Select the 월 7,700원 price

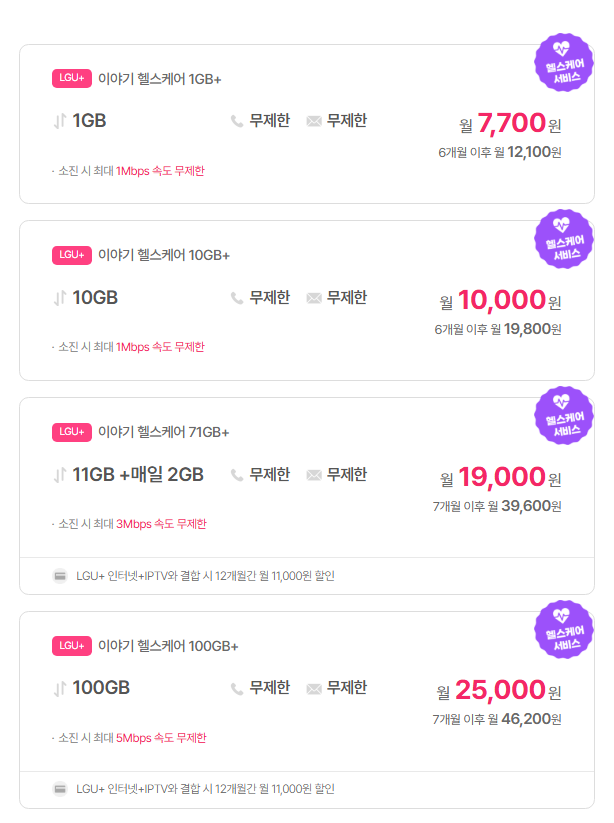coord(510,123)
